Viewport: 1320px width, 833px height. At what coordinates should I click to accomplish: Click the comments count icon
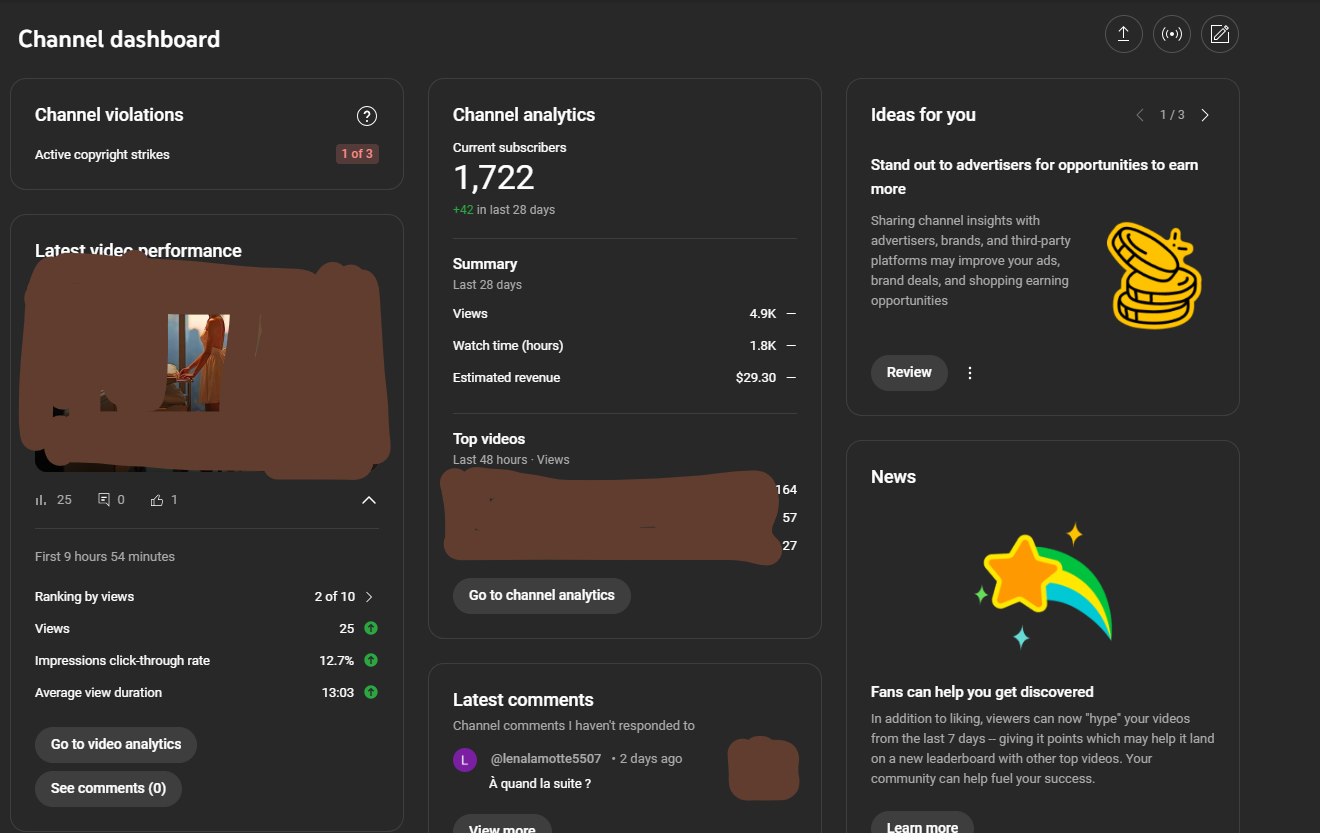coord(104,499)
